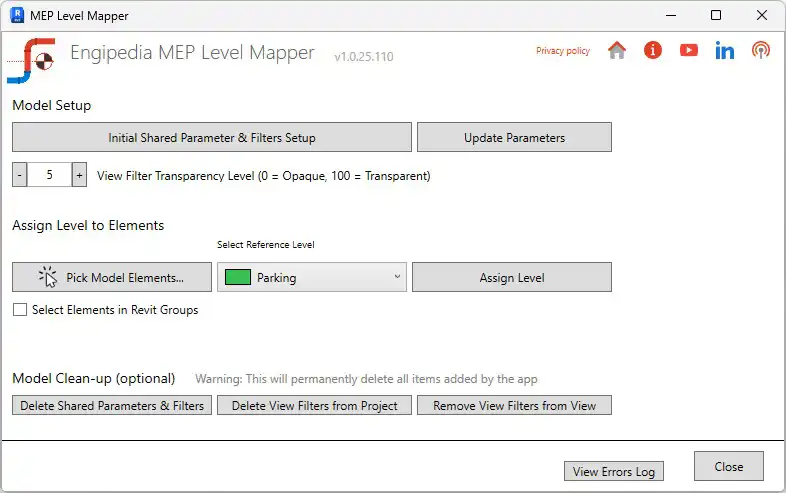
Task: Open View Errors Log
Action: [x=614, y=471]
